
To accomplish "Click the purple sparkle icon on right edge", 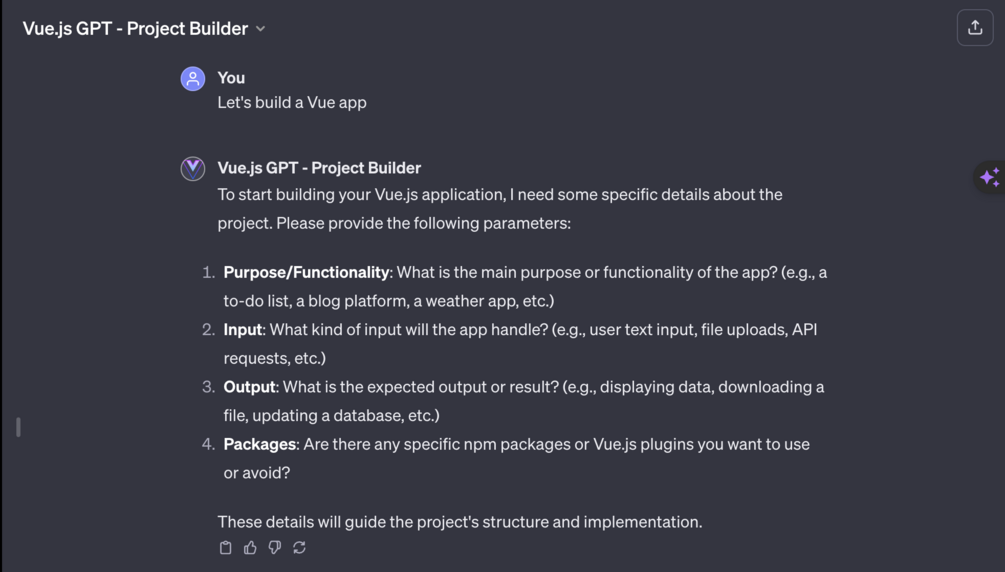I will pyautogui.click(x=989, y=177).
